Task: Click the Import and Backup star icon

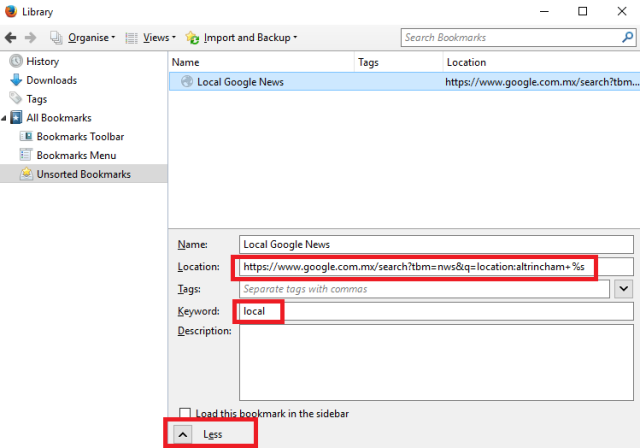Action: 192,38
